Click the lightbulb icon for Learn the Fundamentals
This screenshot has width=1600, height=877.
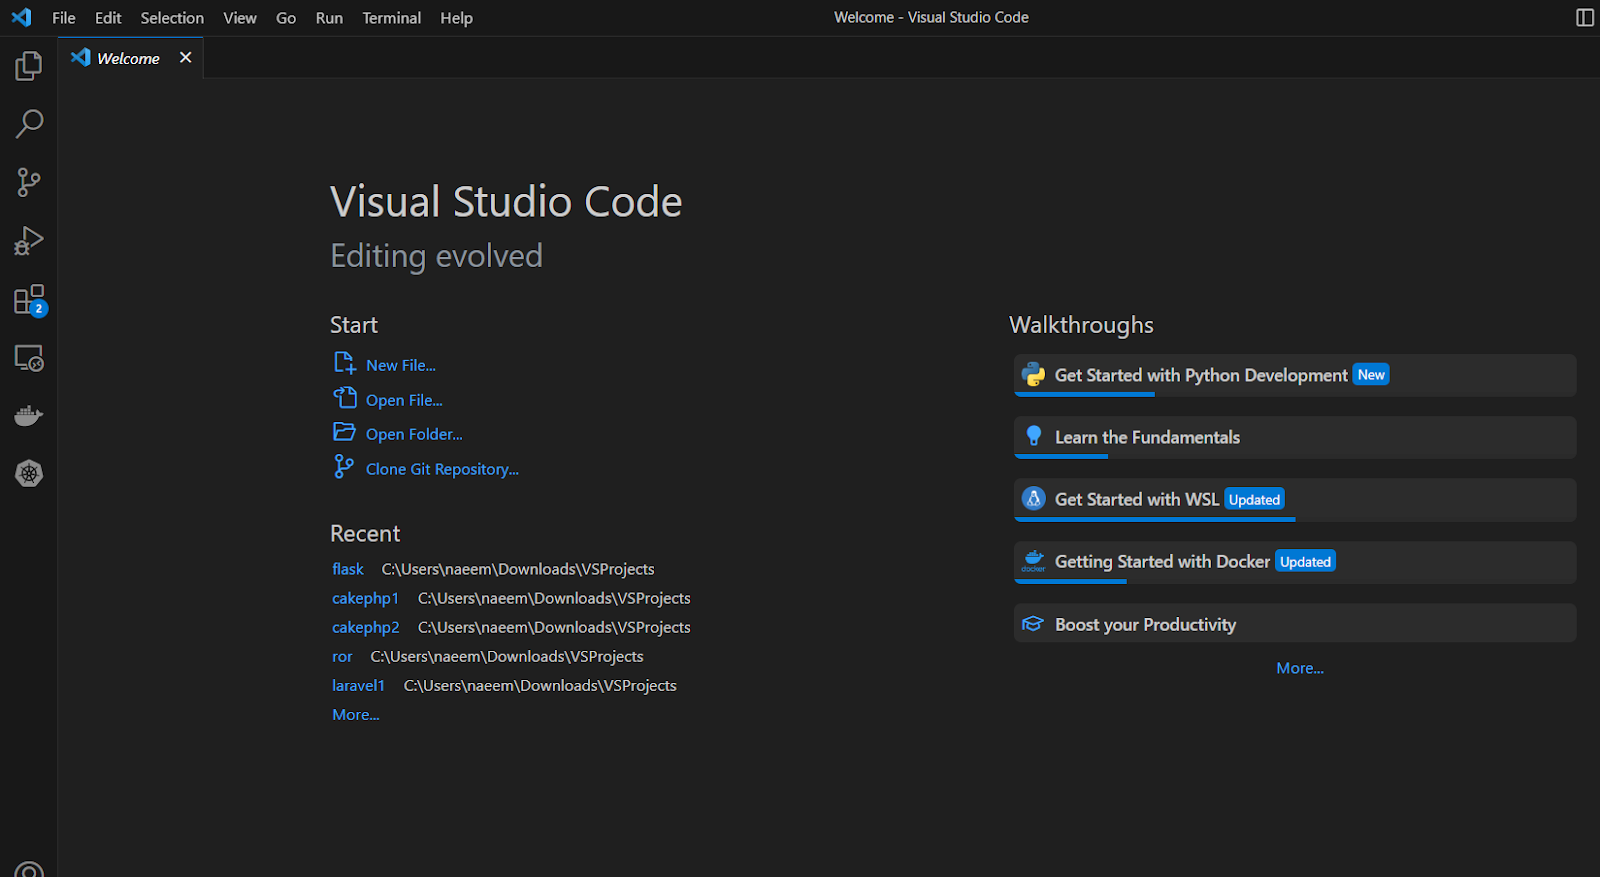click(x=1034, y=436)
